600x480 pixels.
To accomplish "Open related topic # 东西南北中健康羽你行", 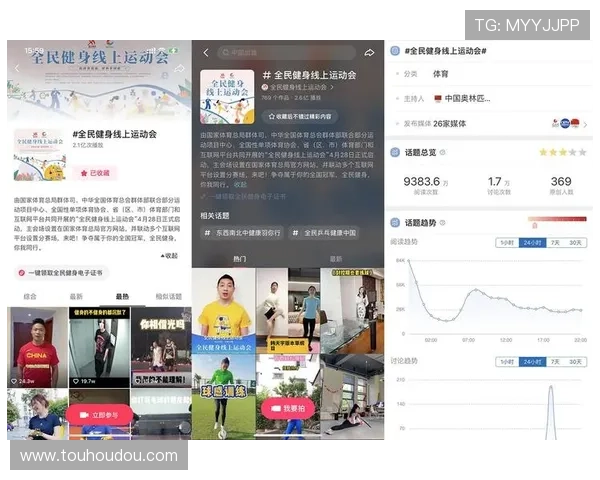I will (x=242, y=233).
